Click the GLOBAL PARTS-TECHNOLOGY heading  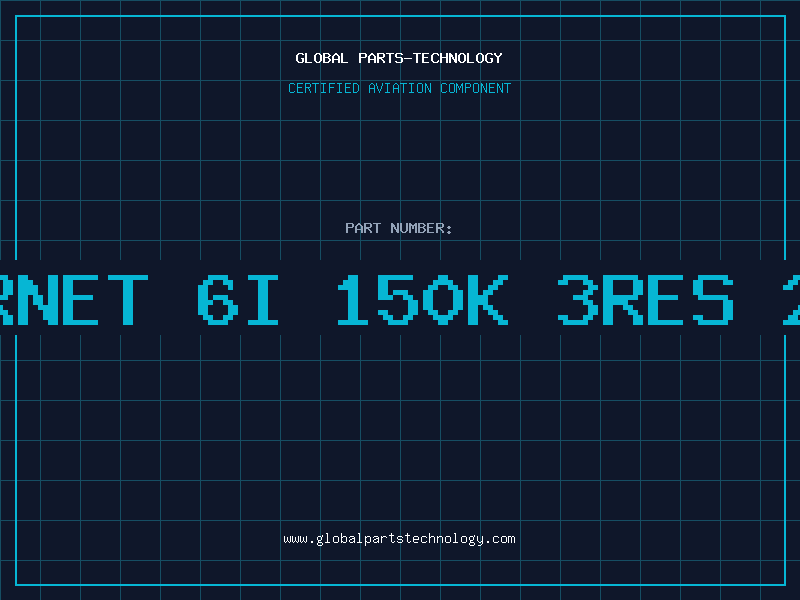click(399, 58)
